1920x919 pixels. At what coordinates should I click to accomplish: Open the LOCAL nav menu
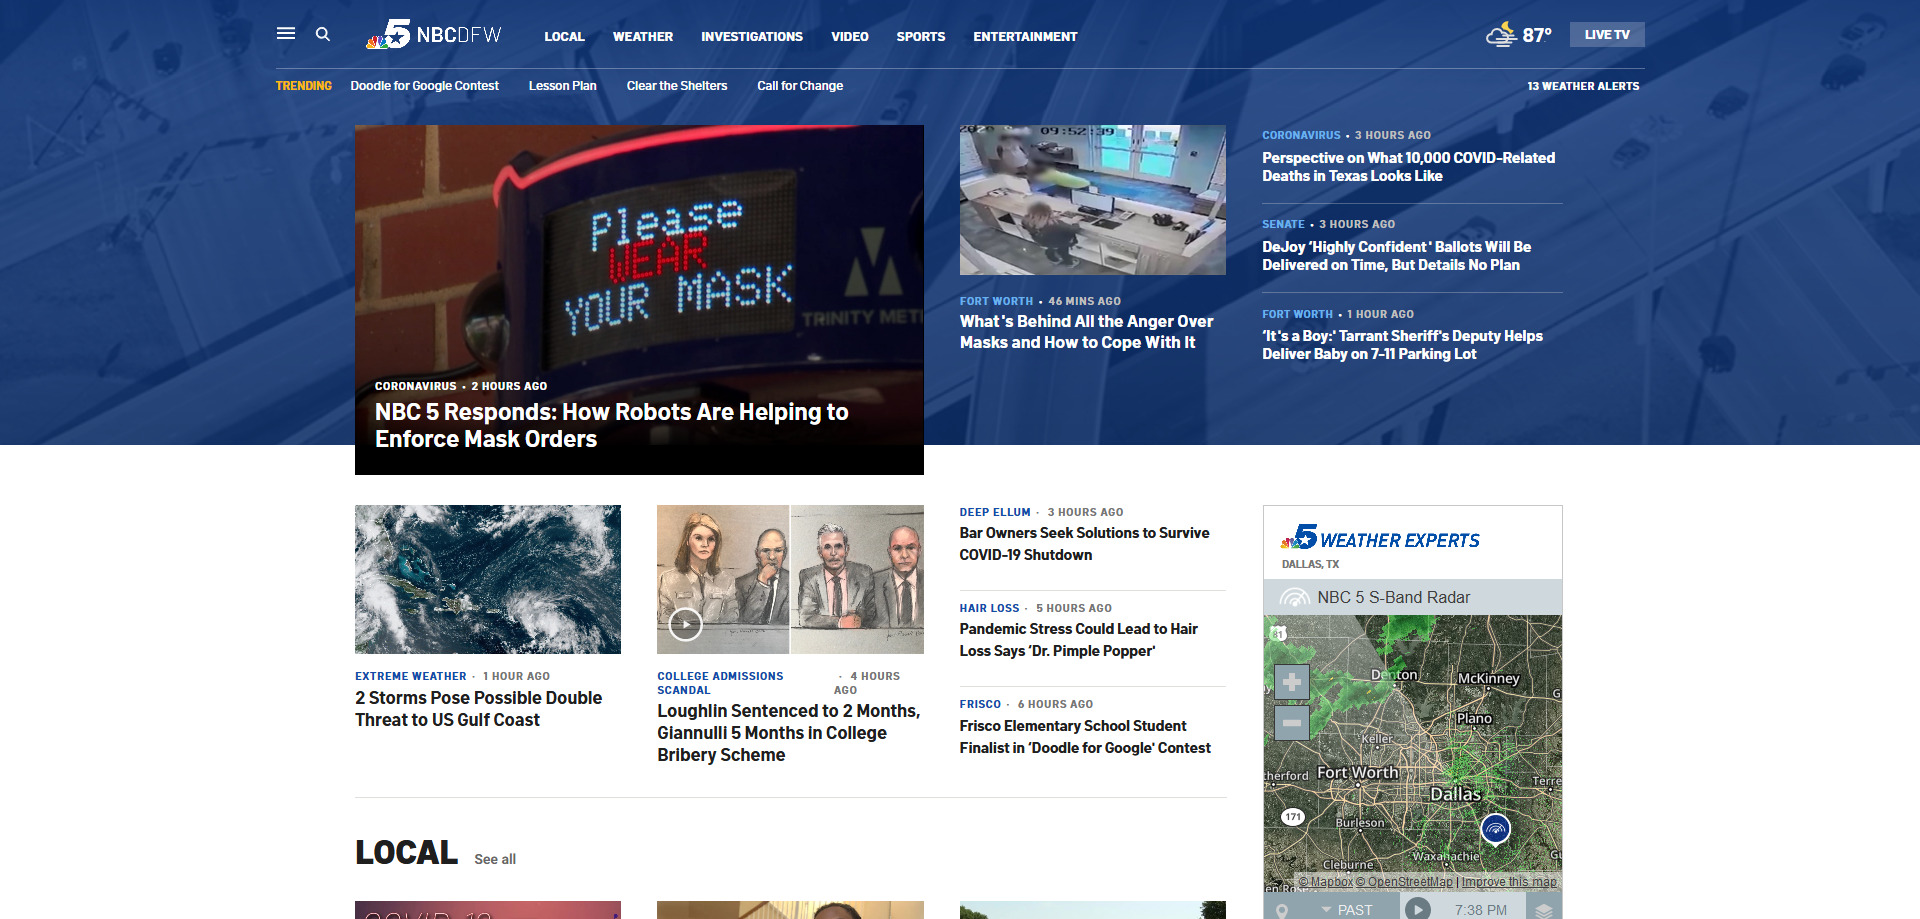(x=564, y=36)
